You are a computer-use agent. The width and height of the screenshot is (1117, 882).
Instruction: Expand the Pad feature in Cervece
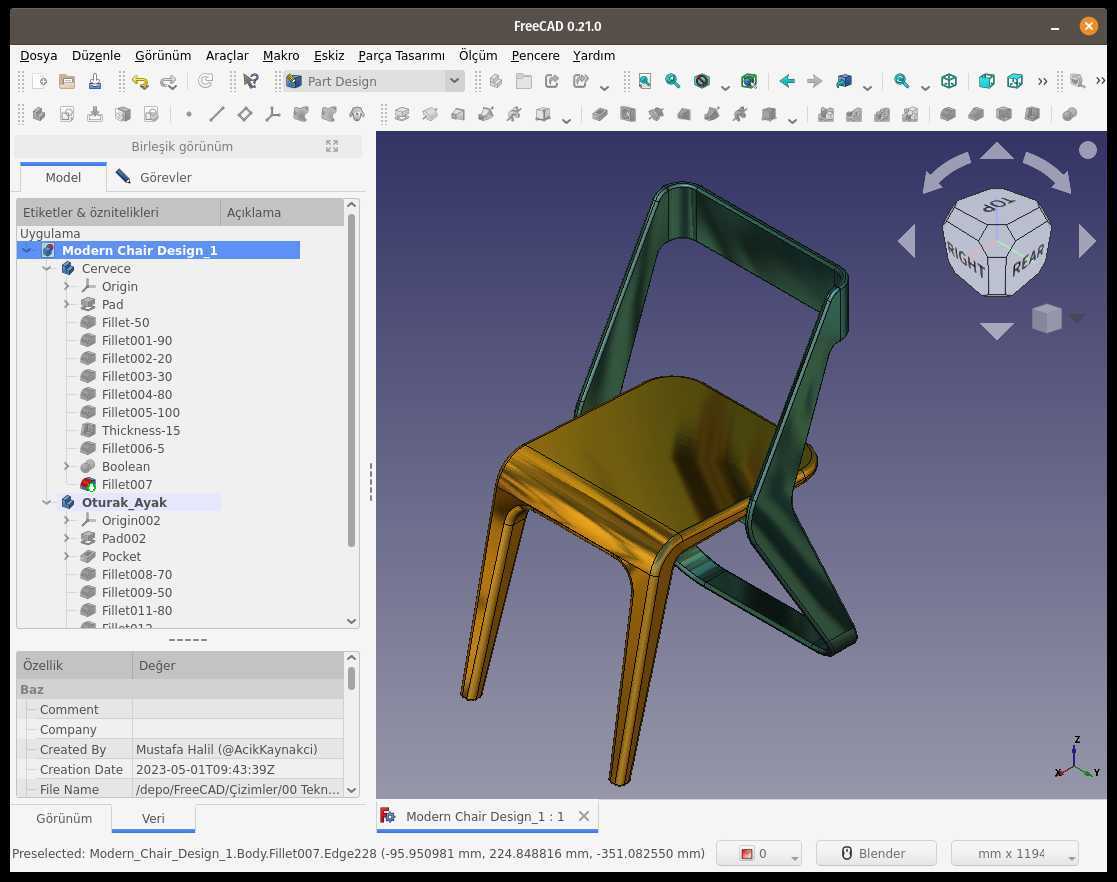pos(67,304)
